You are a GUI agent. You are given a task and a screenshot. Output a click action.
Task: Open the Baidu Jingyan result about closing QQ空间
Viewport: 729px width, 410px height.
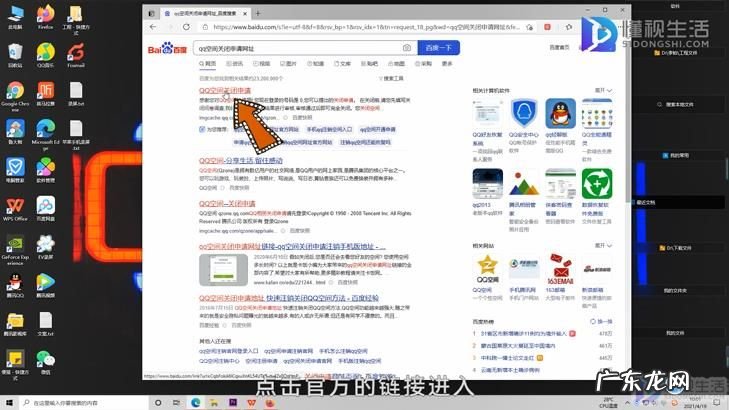[289, 298]
